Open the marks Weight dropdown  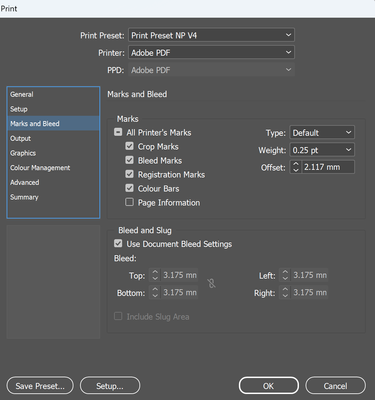[x=322, y=150]
